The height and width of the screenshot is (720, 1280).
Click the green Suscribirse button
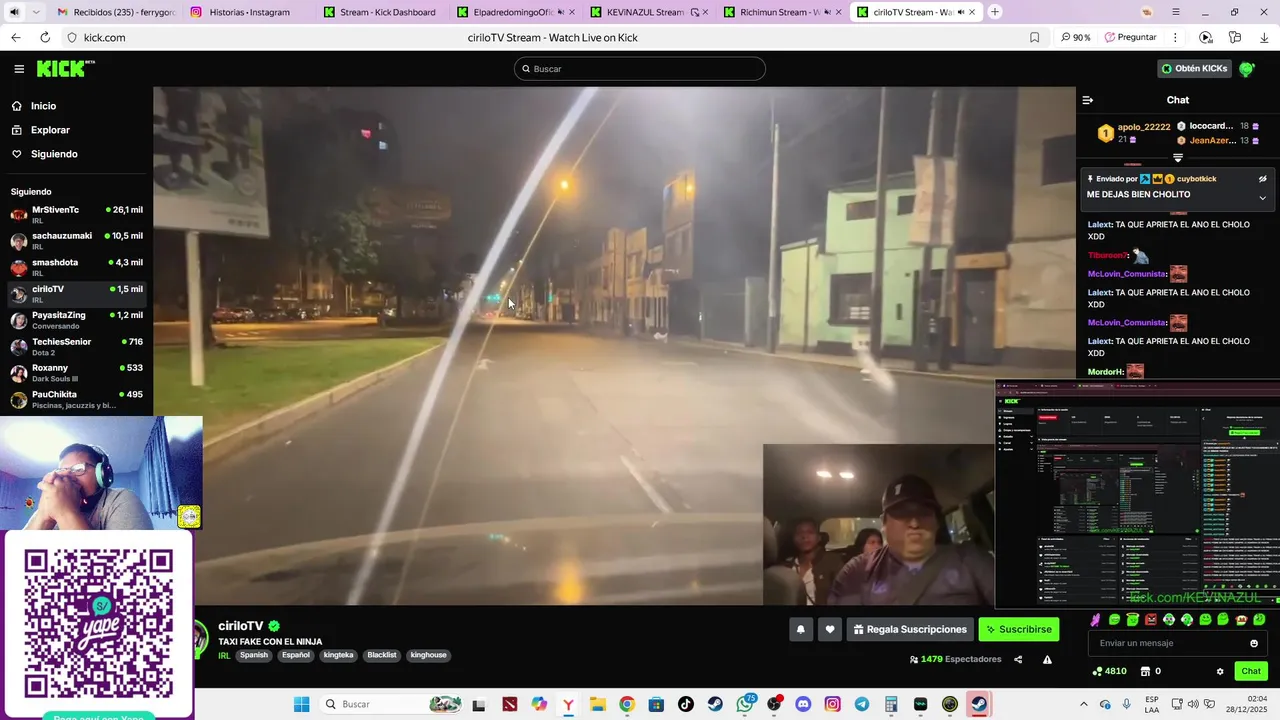click(1018, 629)
